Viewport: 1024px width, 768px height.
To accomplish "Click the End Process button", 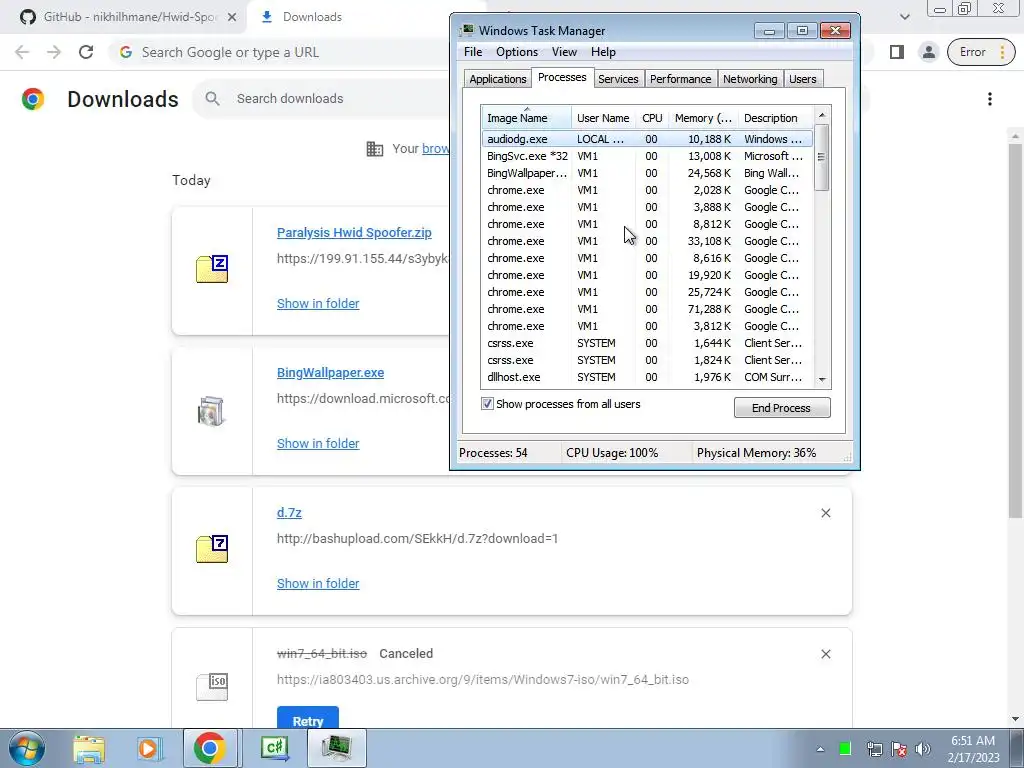I will (782, 408).
